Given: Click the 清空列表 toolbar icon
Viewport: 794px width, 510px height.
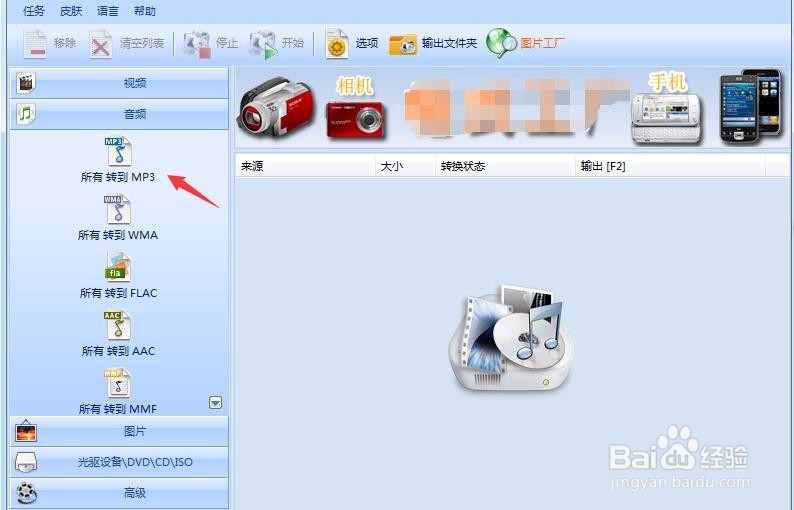Looking at the screenshot, I should [101, 44].
